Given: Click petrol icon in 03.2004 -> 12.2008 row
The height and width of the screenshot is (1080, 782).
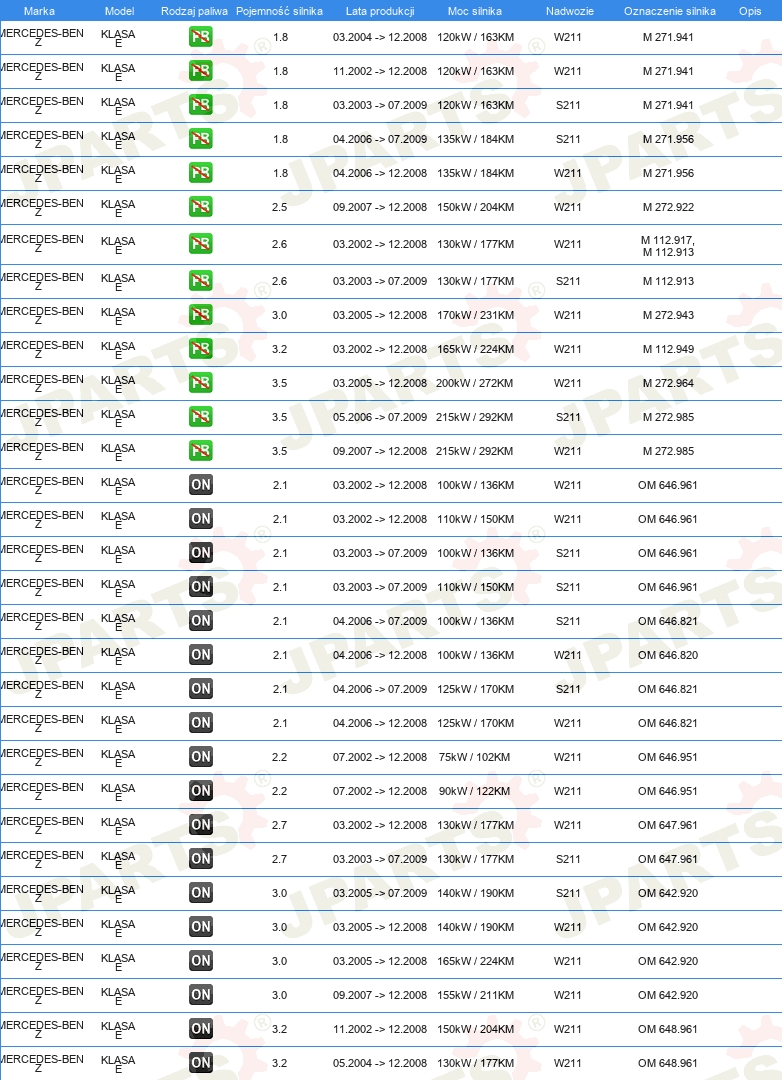Looking at the screenshot, I should pyautogui.click(x=200, y=37).
